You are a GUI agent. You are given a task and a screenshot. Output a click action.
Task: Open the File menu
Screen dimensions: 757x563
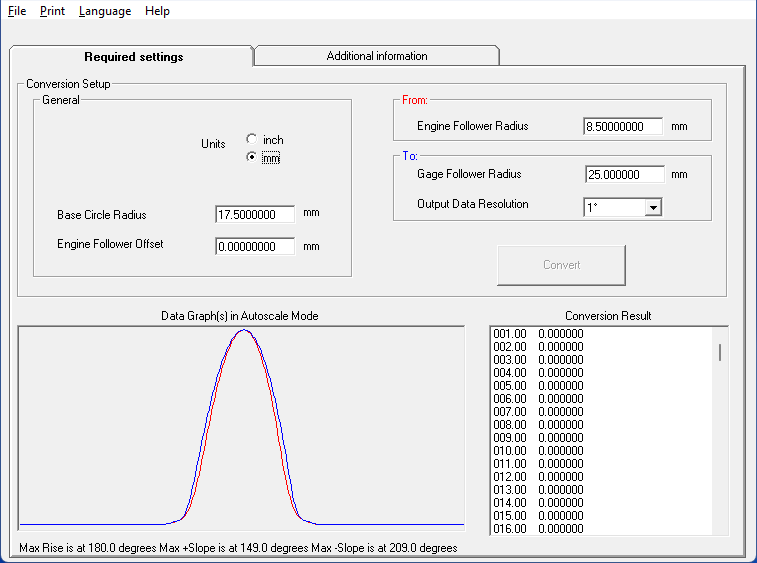tap(16, 11)
